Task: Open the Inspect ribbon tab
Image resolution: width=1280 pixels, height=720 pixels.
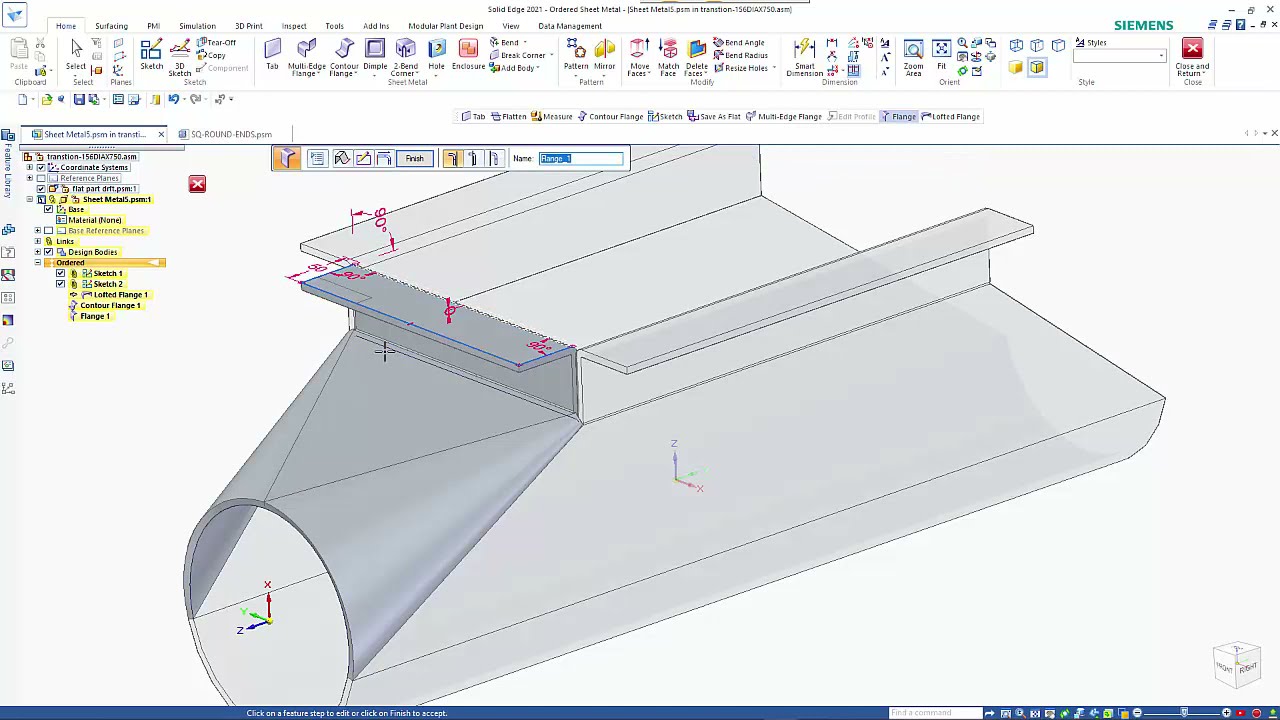Action: click(294, 26)
